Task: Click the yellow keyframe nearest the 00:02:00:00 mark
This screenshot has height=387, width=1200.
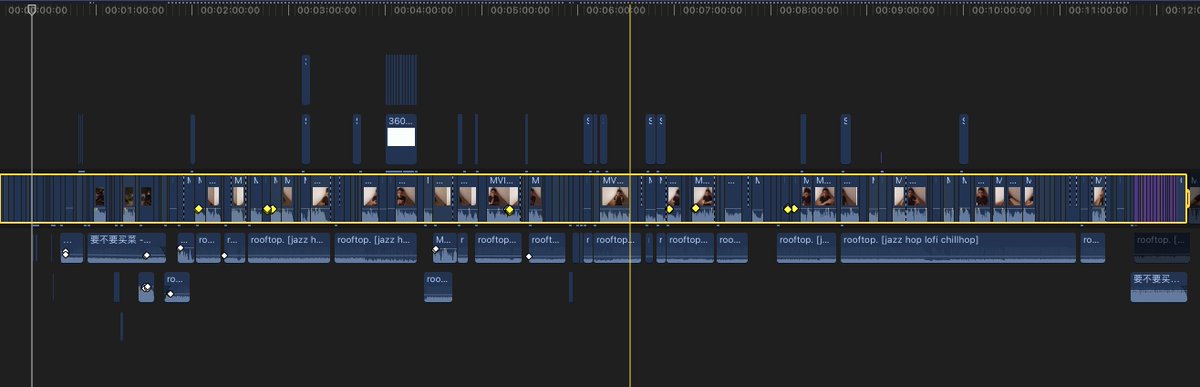Action: click(199, 209)
